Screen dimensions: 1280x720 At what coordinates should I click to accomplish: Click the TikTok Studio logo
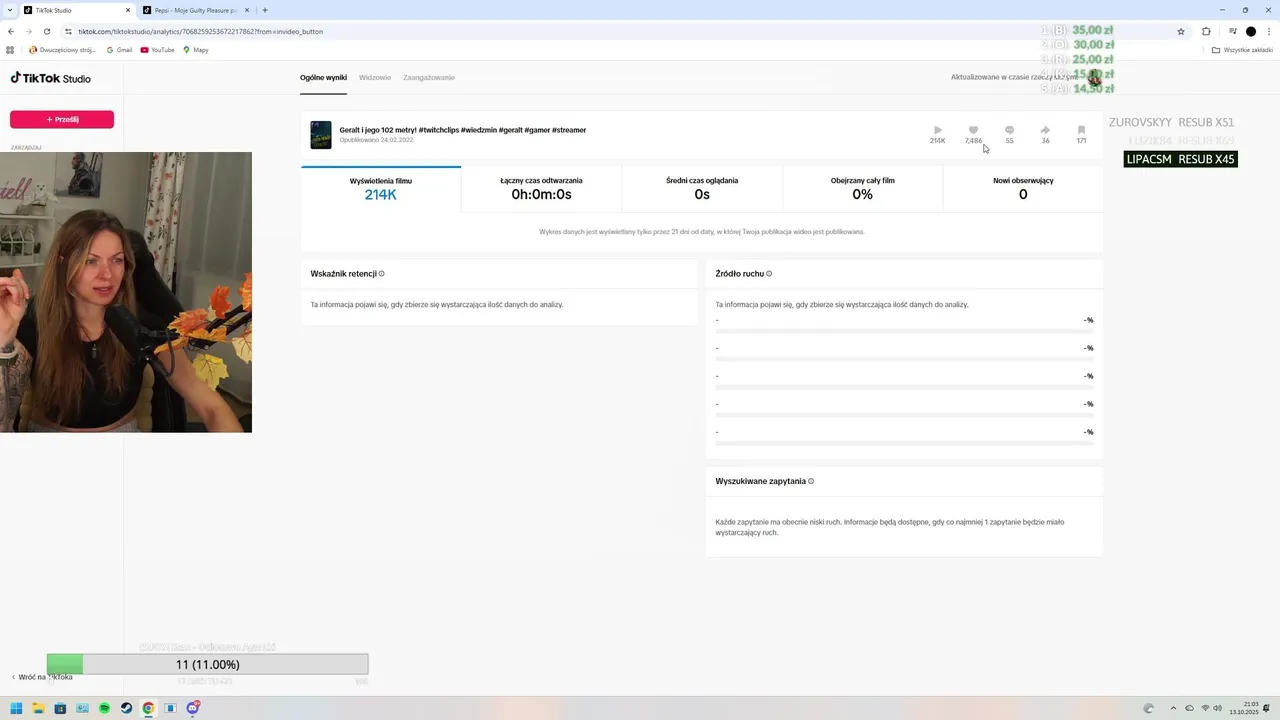click(x=50, y=78)
